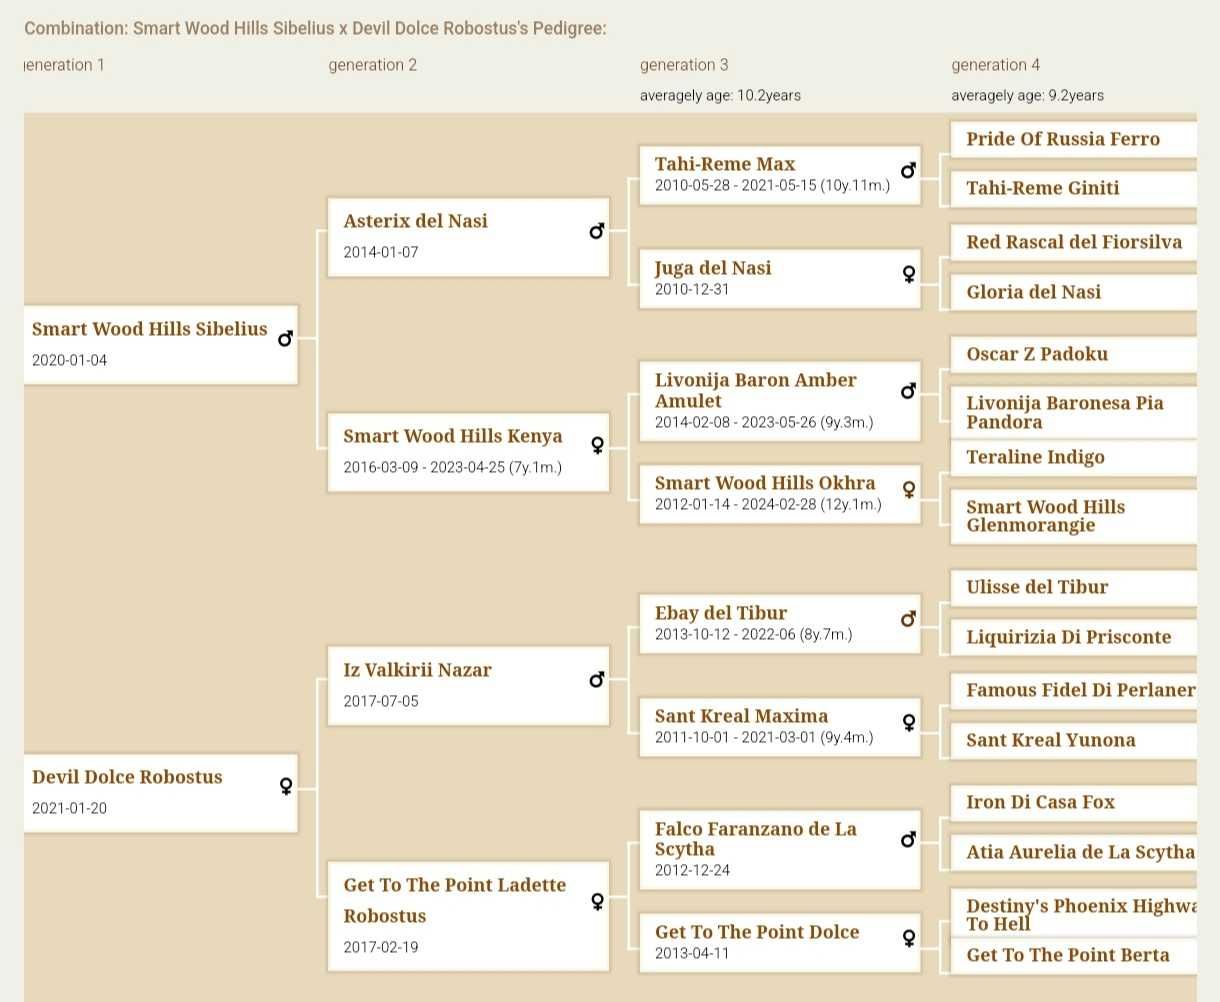This screenshot has height=1002, width=1220.
Task: Click male symbol on Tahi-Reme Max card
Action: tap(908, 170)
